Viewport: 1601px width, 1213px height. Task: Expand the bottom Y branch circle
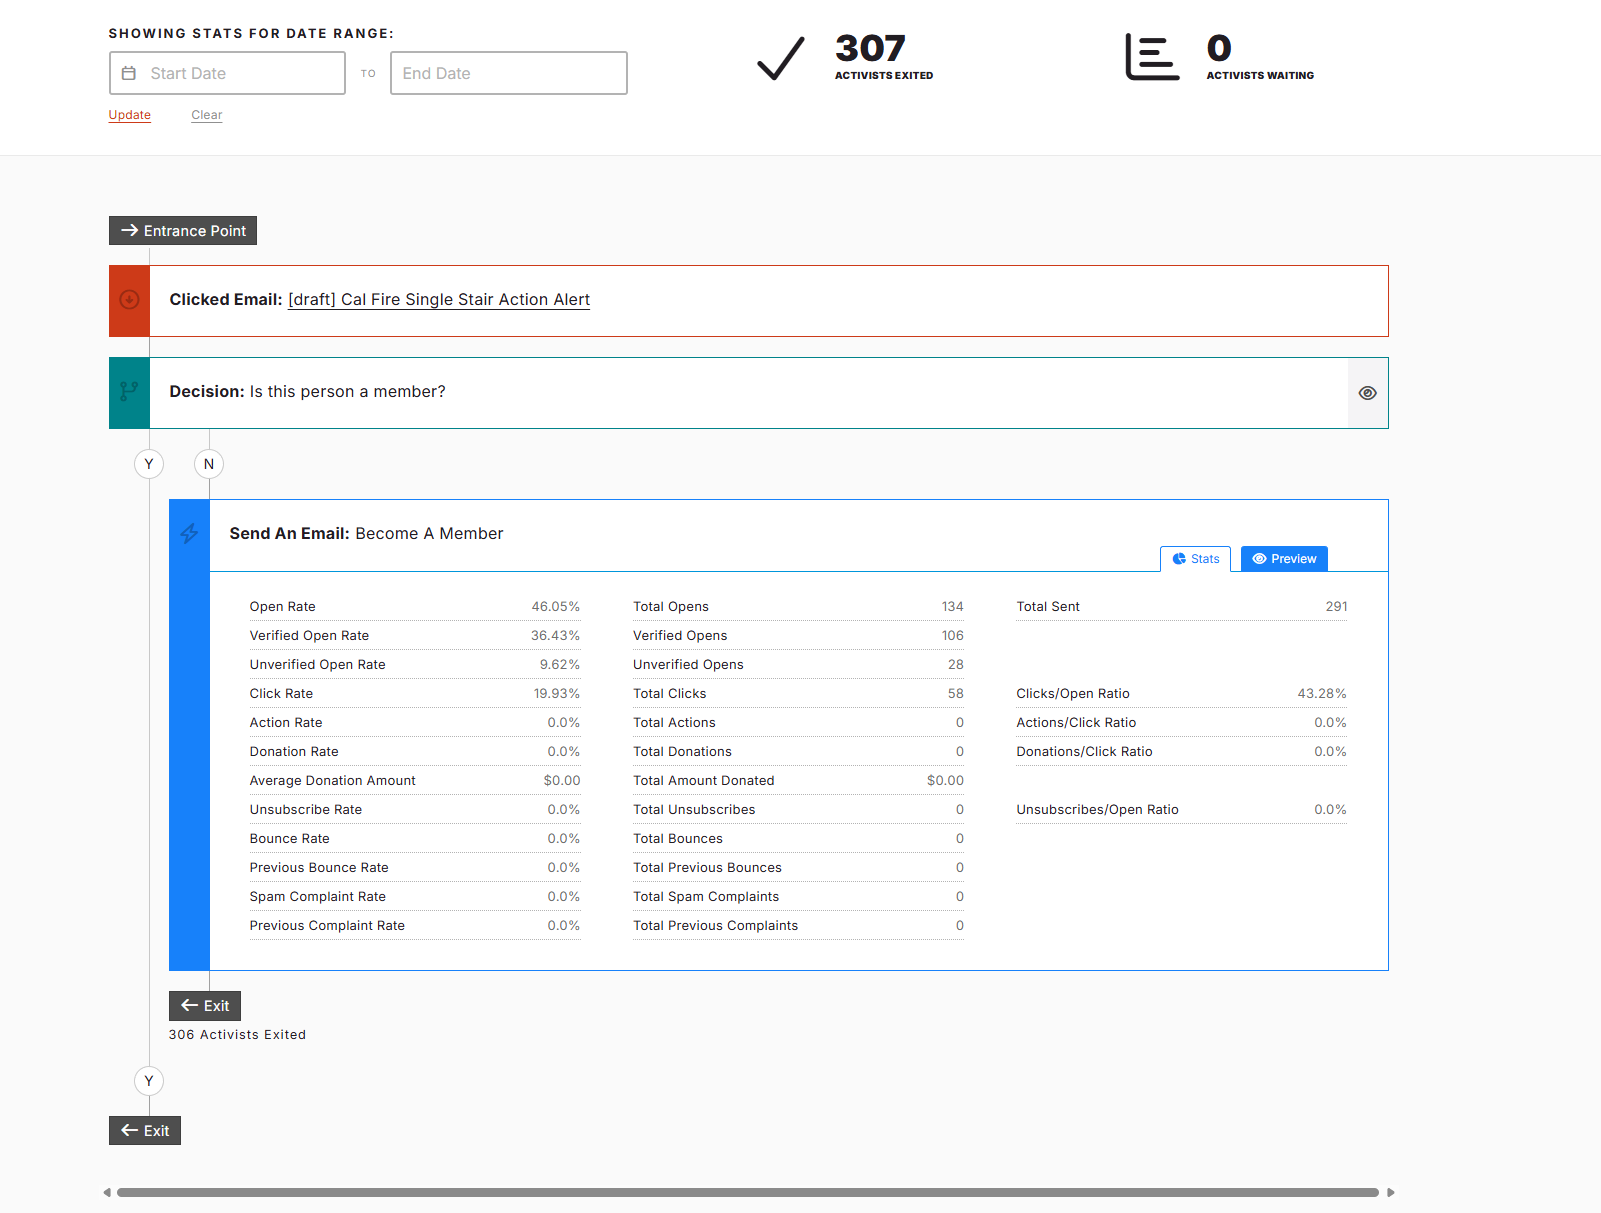148,1081
